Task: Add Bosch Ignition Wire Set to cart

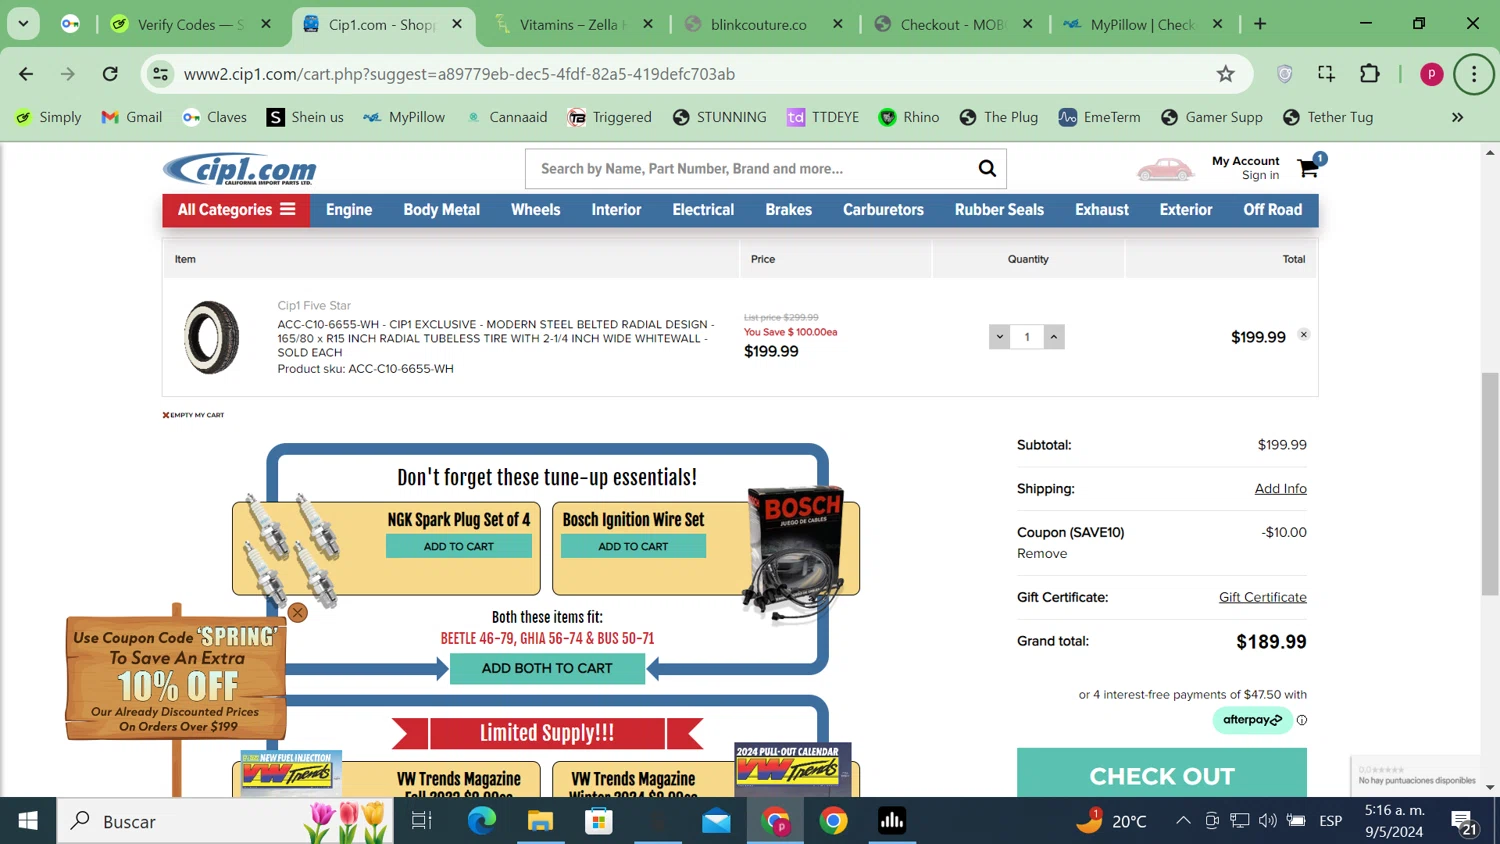Action: 633,546
